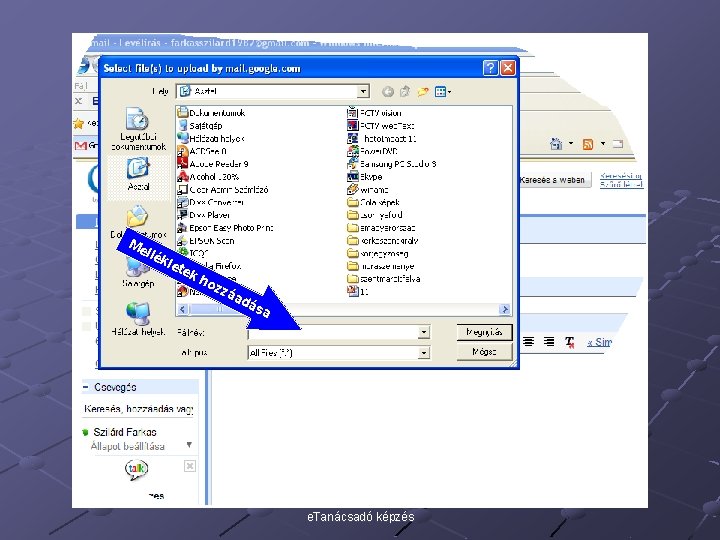Screen dimensions: 720x540
Task: Select the Divx Converter shortcut
Action: coord(211,202)
